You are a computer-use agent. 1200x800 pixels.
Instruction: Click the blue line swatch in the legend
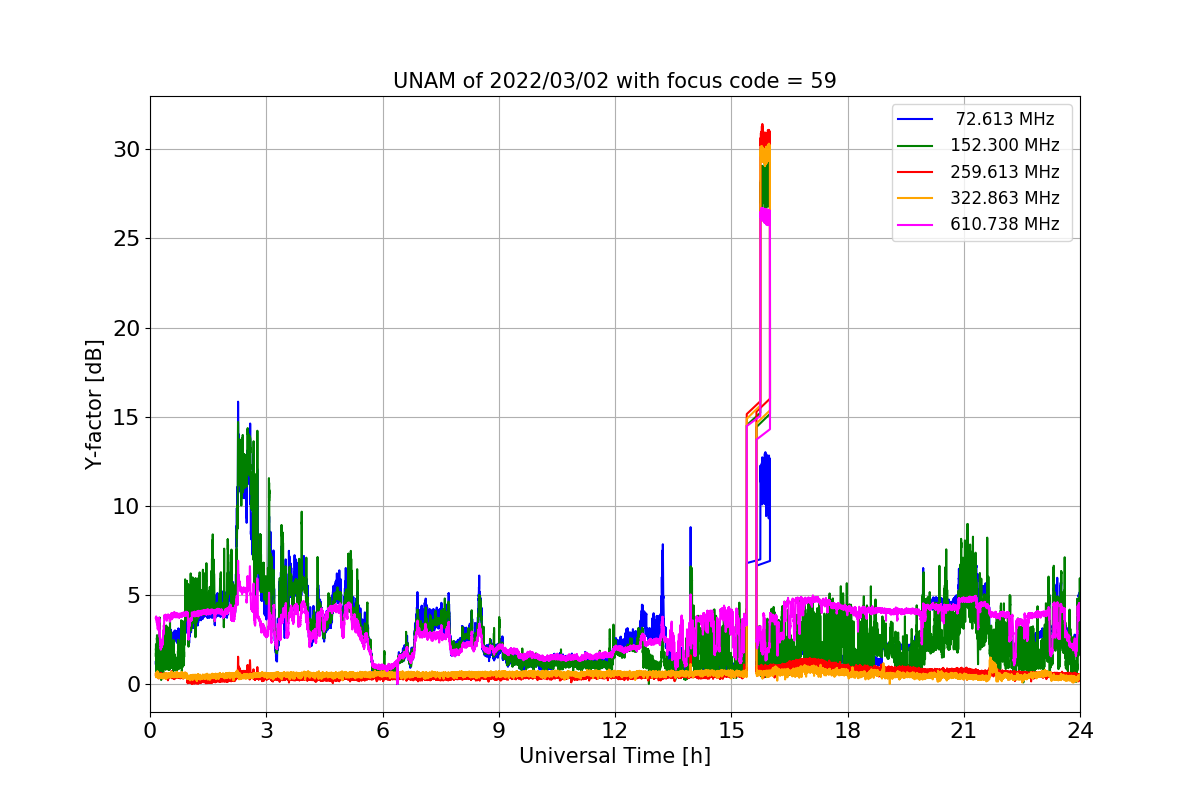point(915,119)
